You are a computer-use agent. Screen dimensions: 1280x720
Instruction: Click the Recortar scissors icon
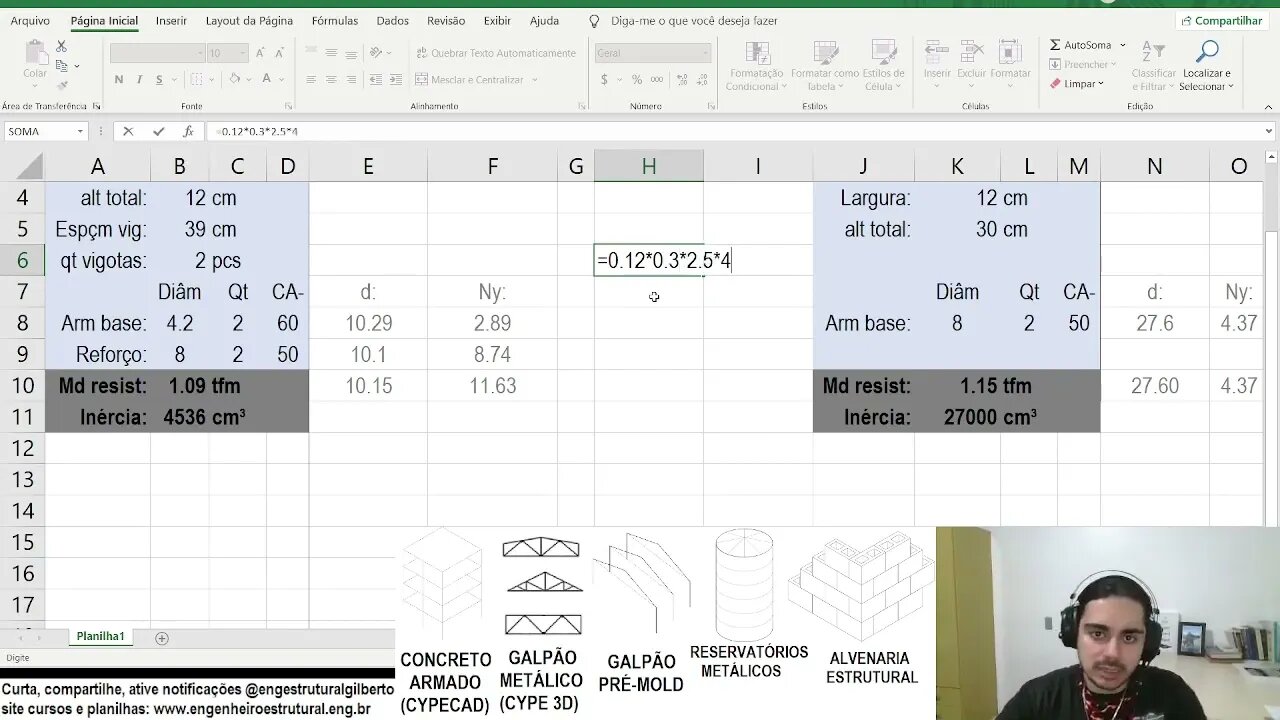pos(61,47)
